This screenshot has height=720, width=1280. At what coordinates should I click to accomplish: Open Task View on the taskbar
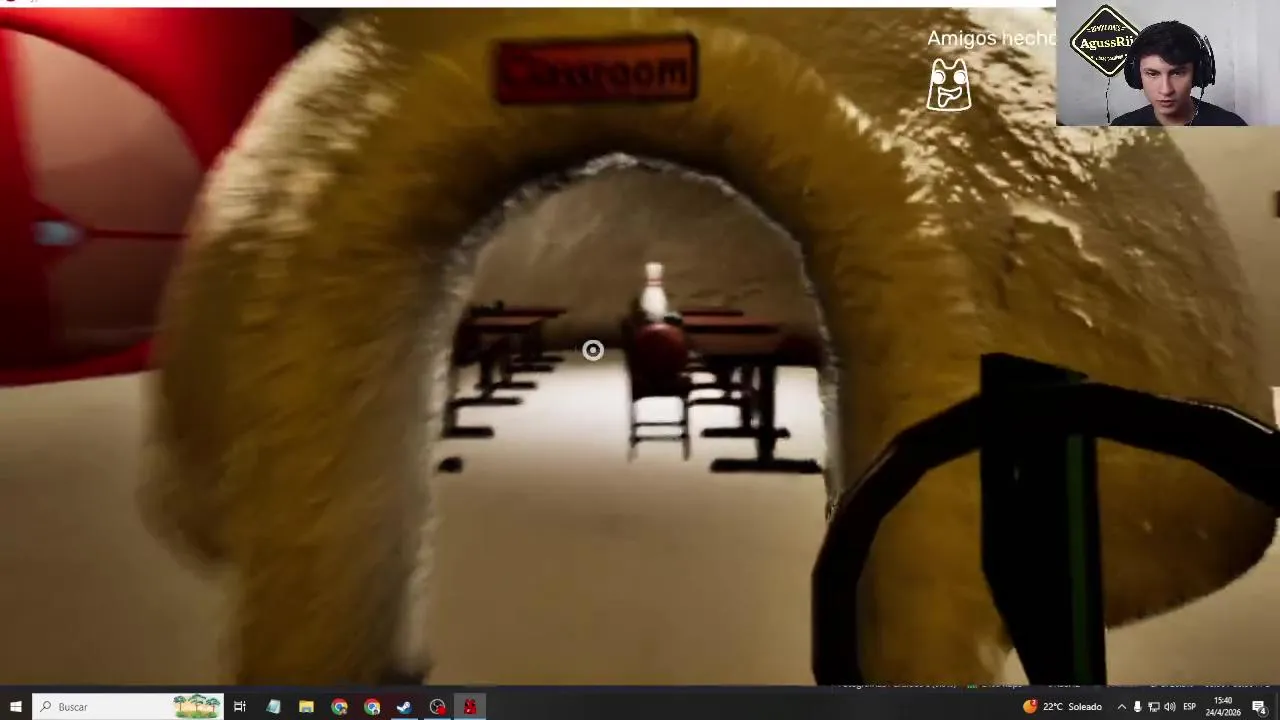(x=240, y=707)
